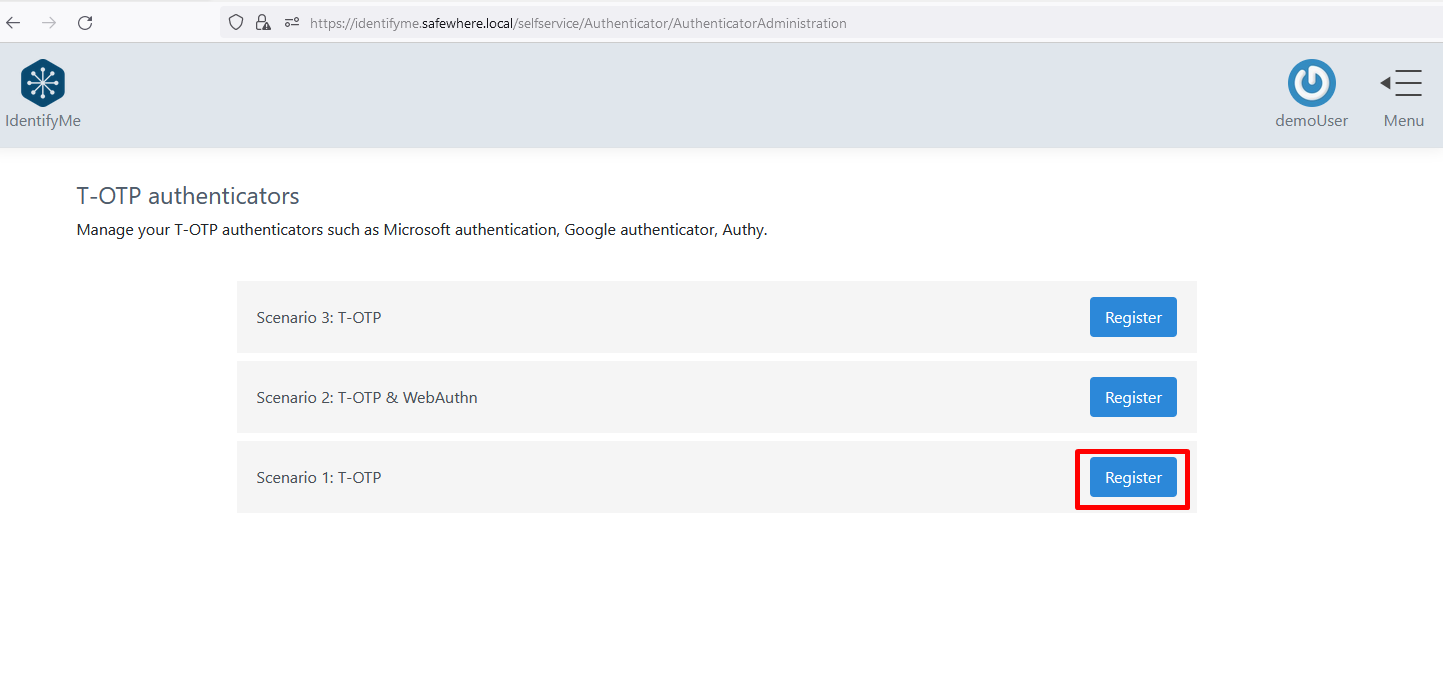Click the IdentifyMe snowflake logo
Viewport: 1443px width, 690px height.
click(x=43, y=83)
